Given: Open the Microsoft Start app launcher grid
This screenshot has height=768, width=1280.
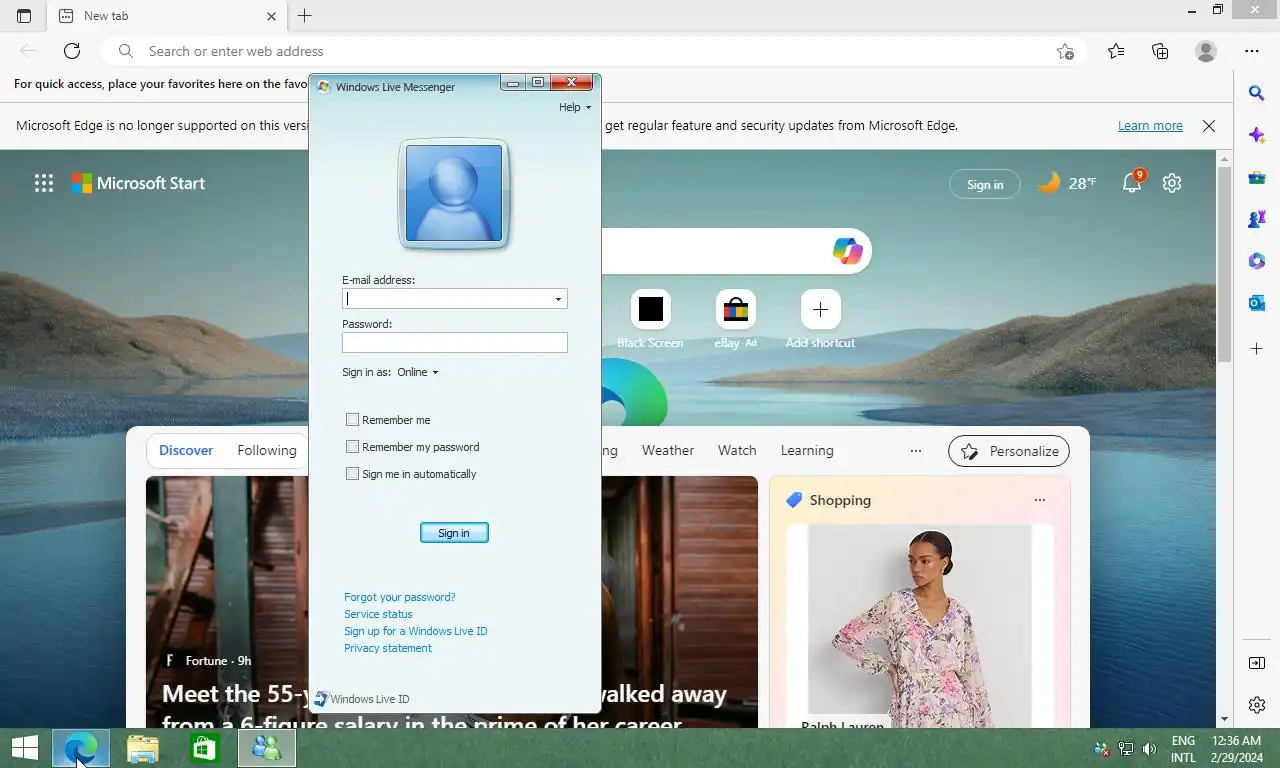Looking at the screenshot, I should pos(44,183).
